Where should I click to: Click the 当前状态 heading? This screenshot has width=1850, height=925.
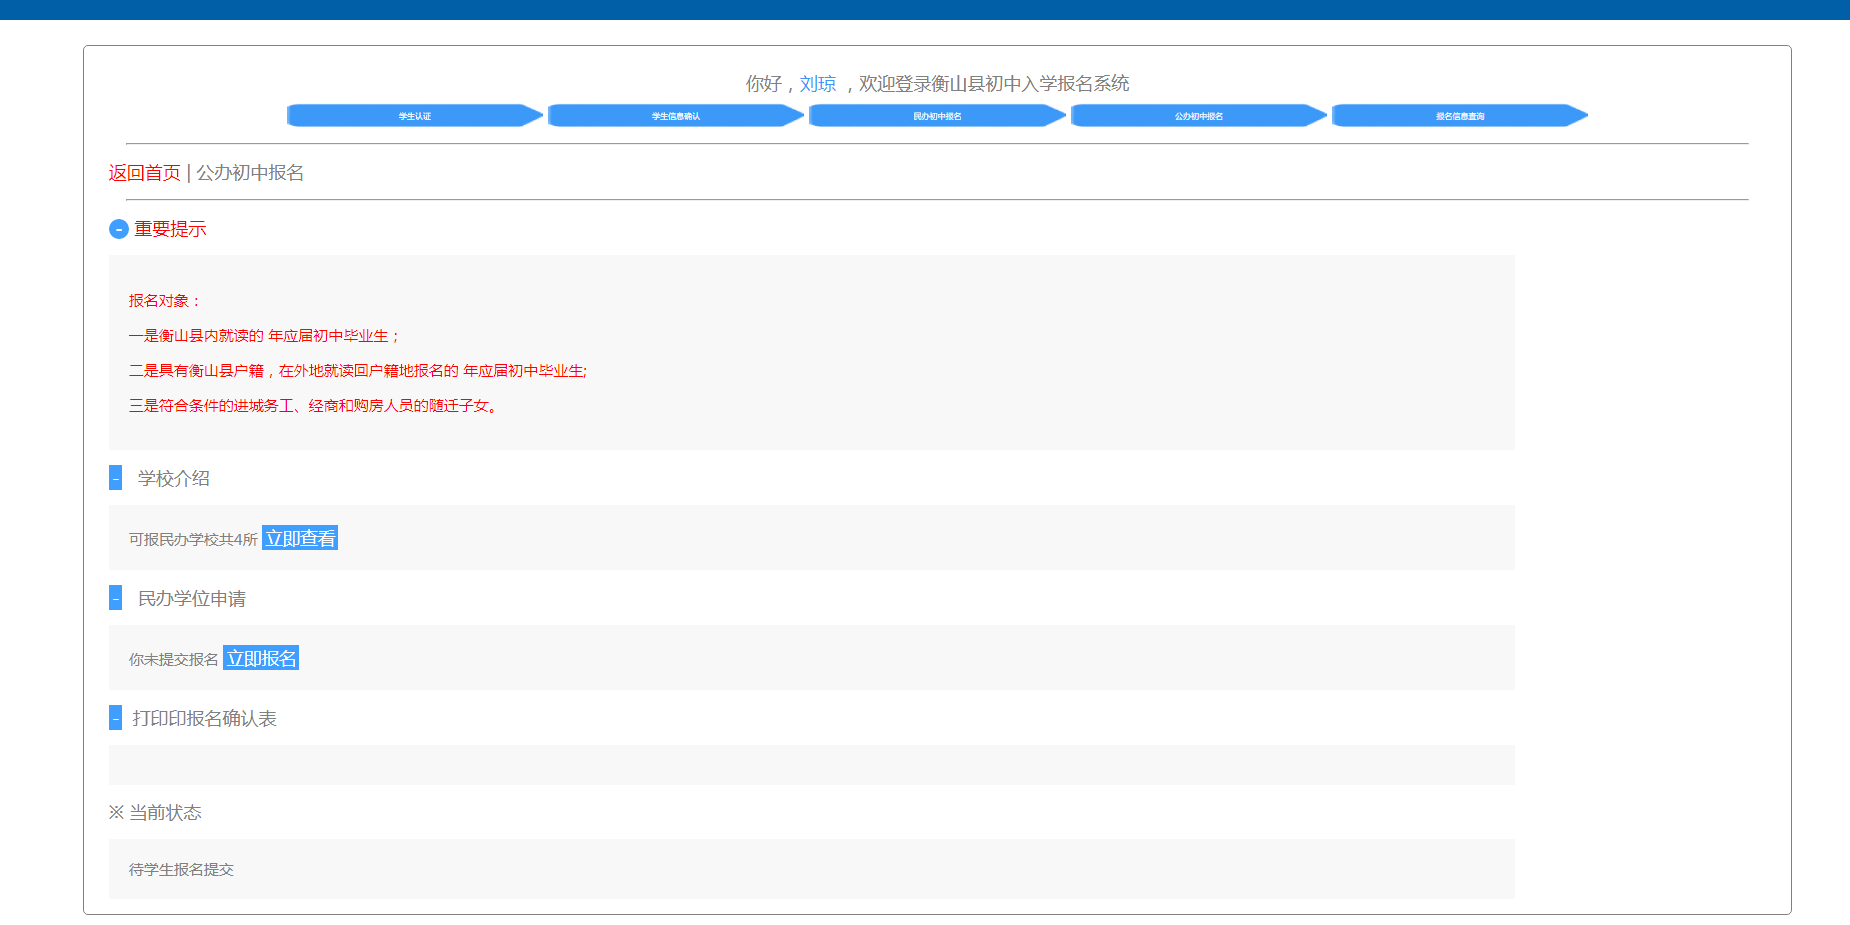(165, 812)
